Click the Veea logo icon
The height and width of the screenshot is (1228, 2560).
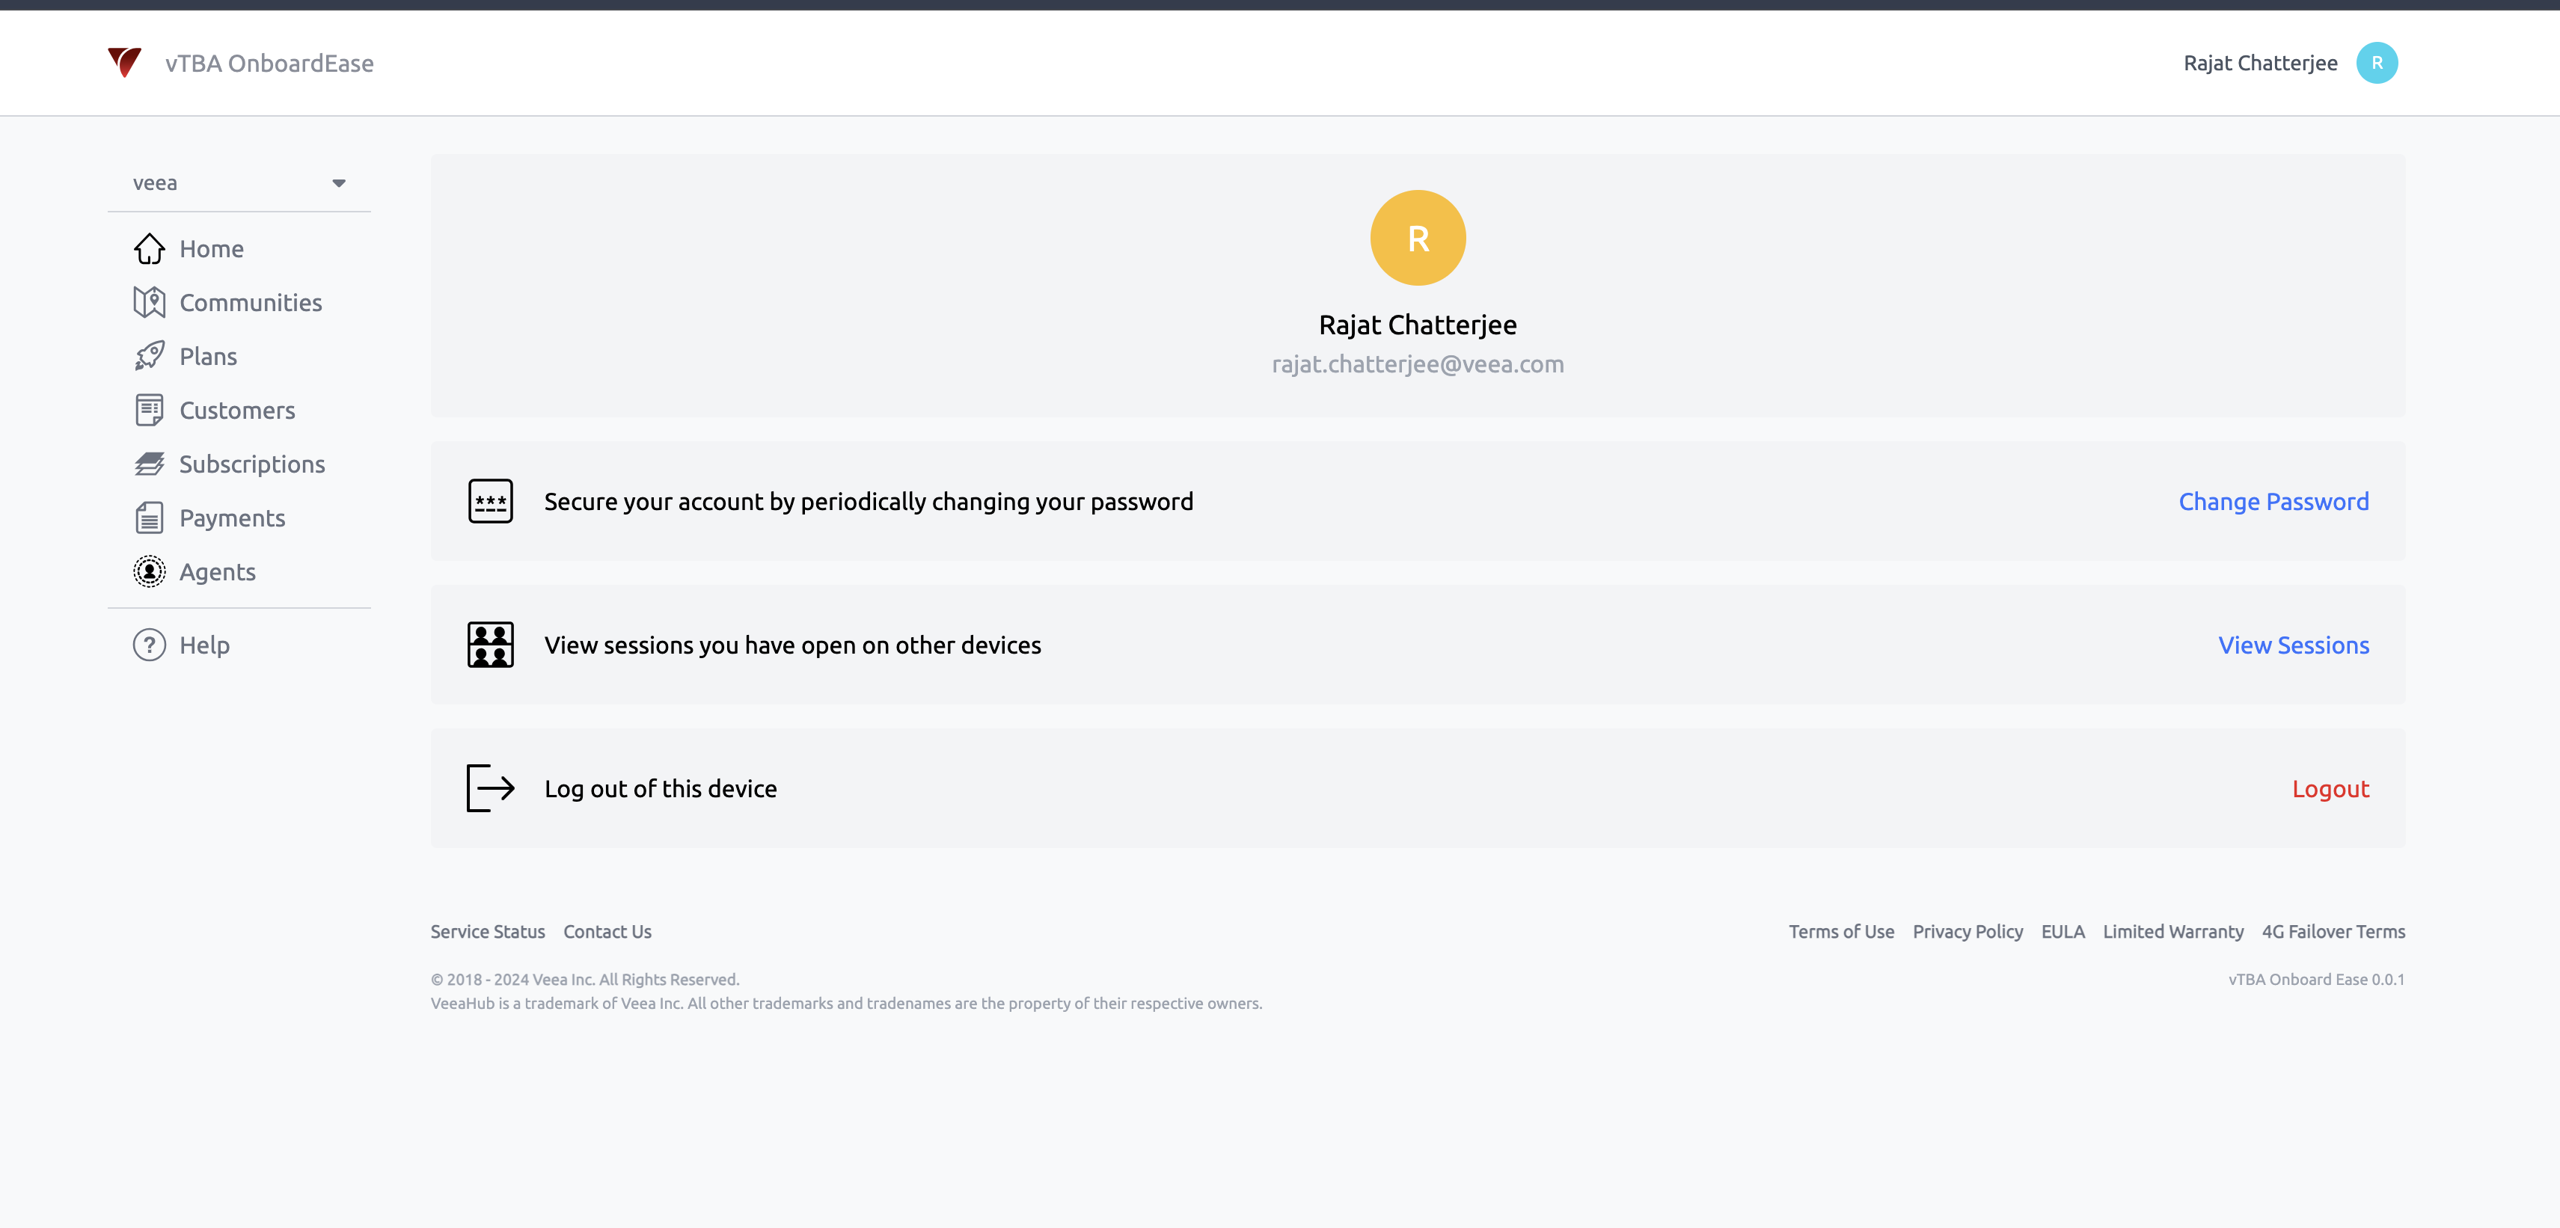point(125,63)
